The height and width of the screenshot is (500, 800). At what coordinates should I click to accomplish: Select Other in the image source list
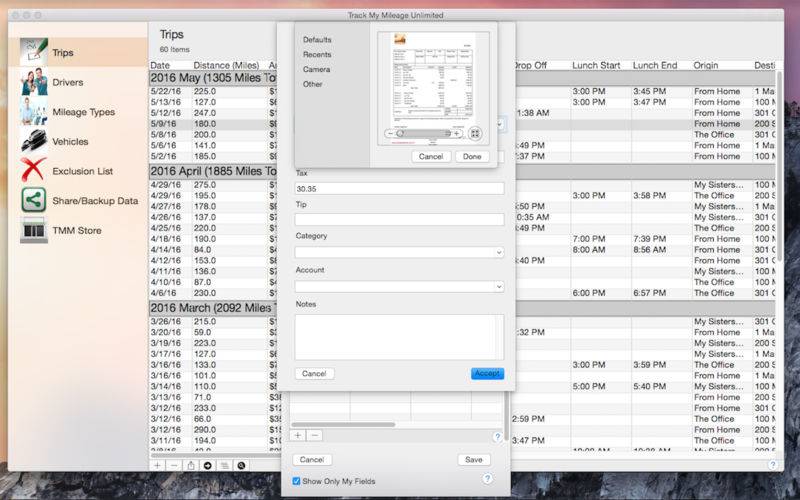point(313,84)
